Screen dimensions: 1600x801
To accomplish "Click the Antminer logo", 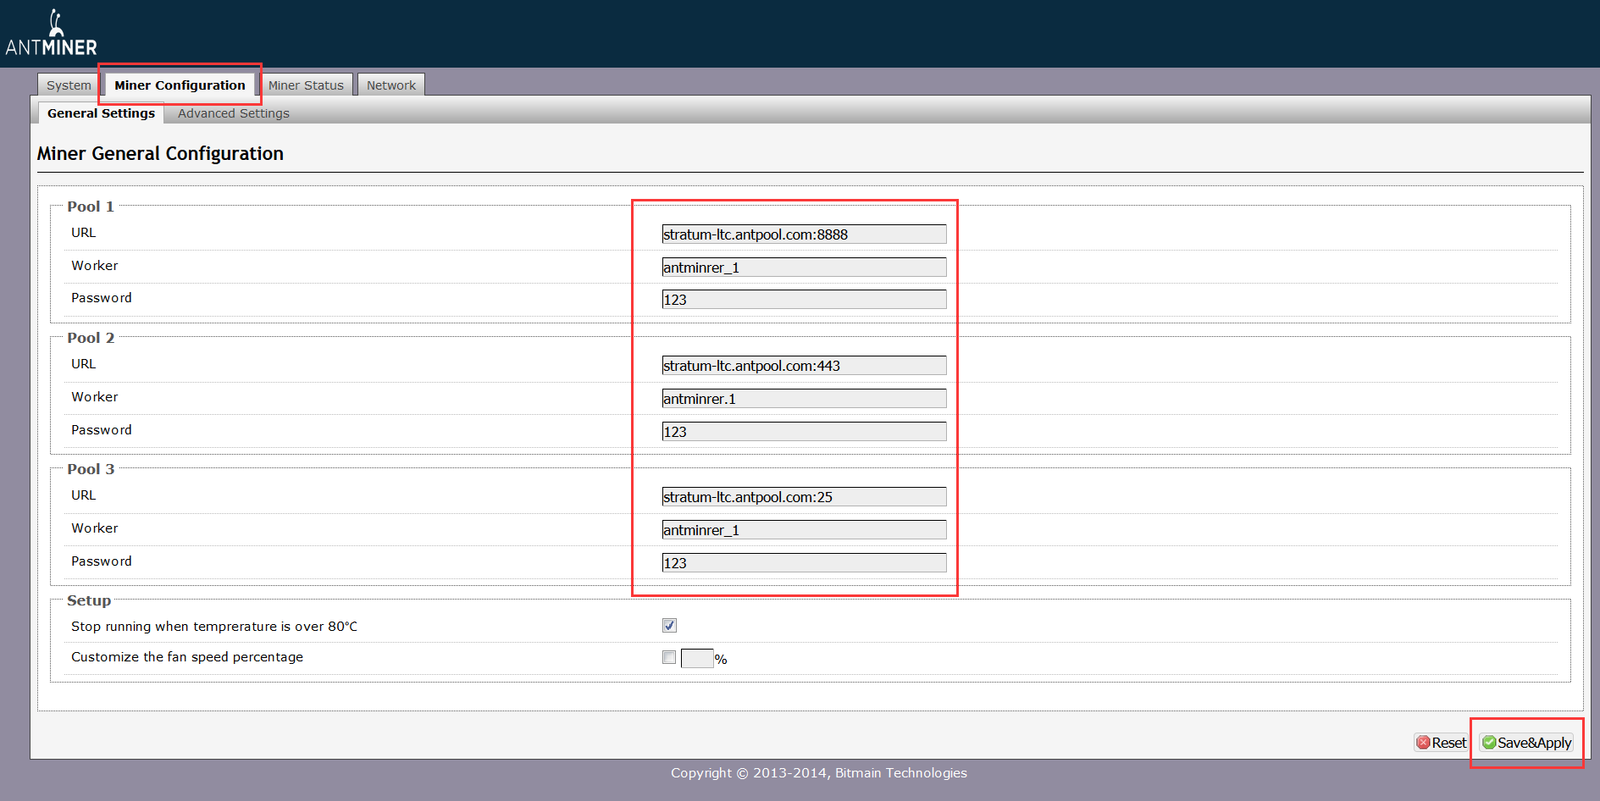I will pos(51,33).
